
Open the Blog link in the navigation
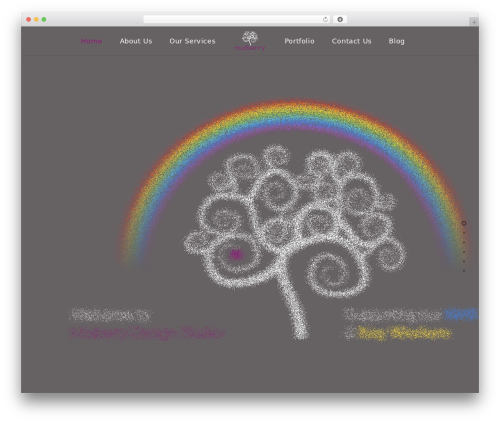tap(396, 41)
